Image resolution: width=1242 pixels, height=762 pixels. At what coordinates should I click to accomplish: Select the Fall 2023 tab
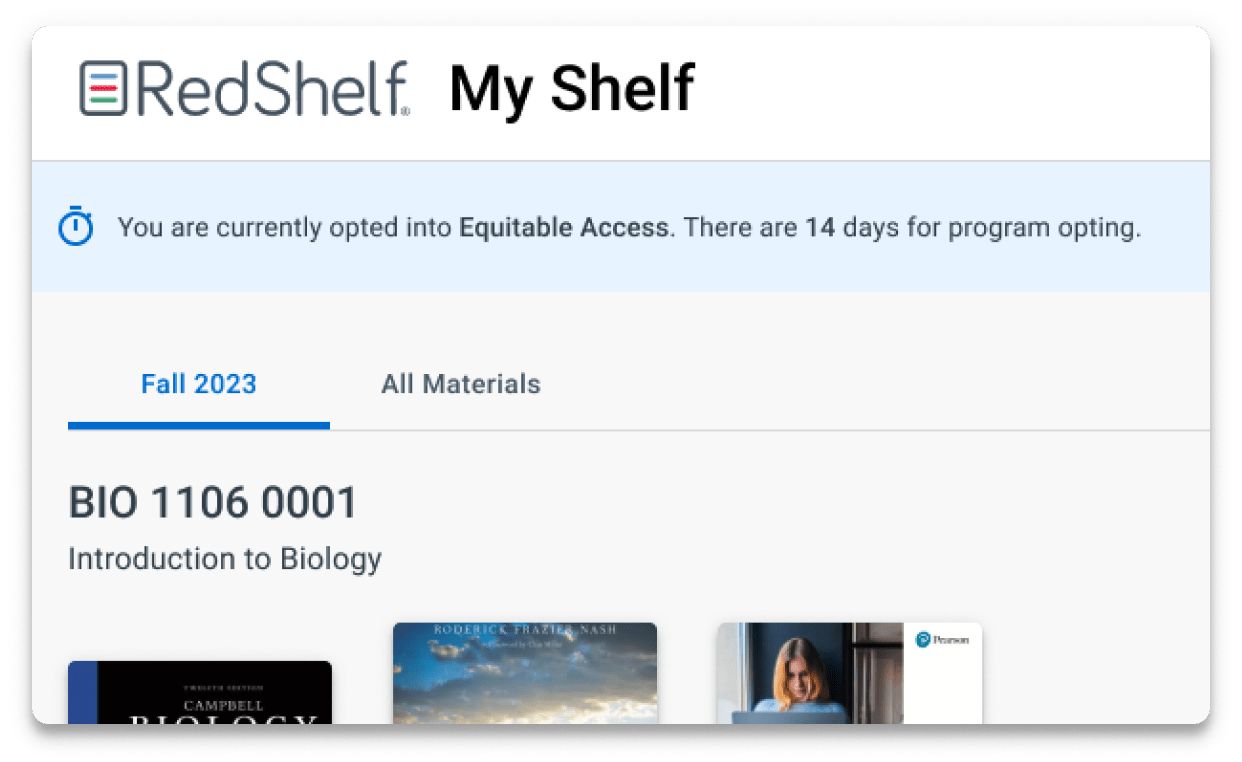pos(198,384)
